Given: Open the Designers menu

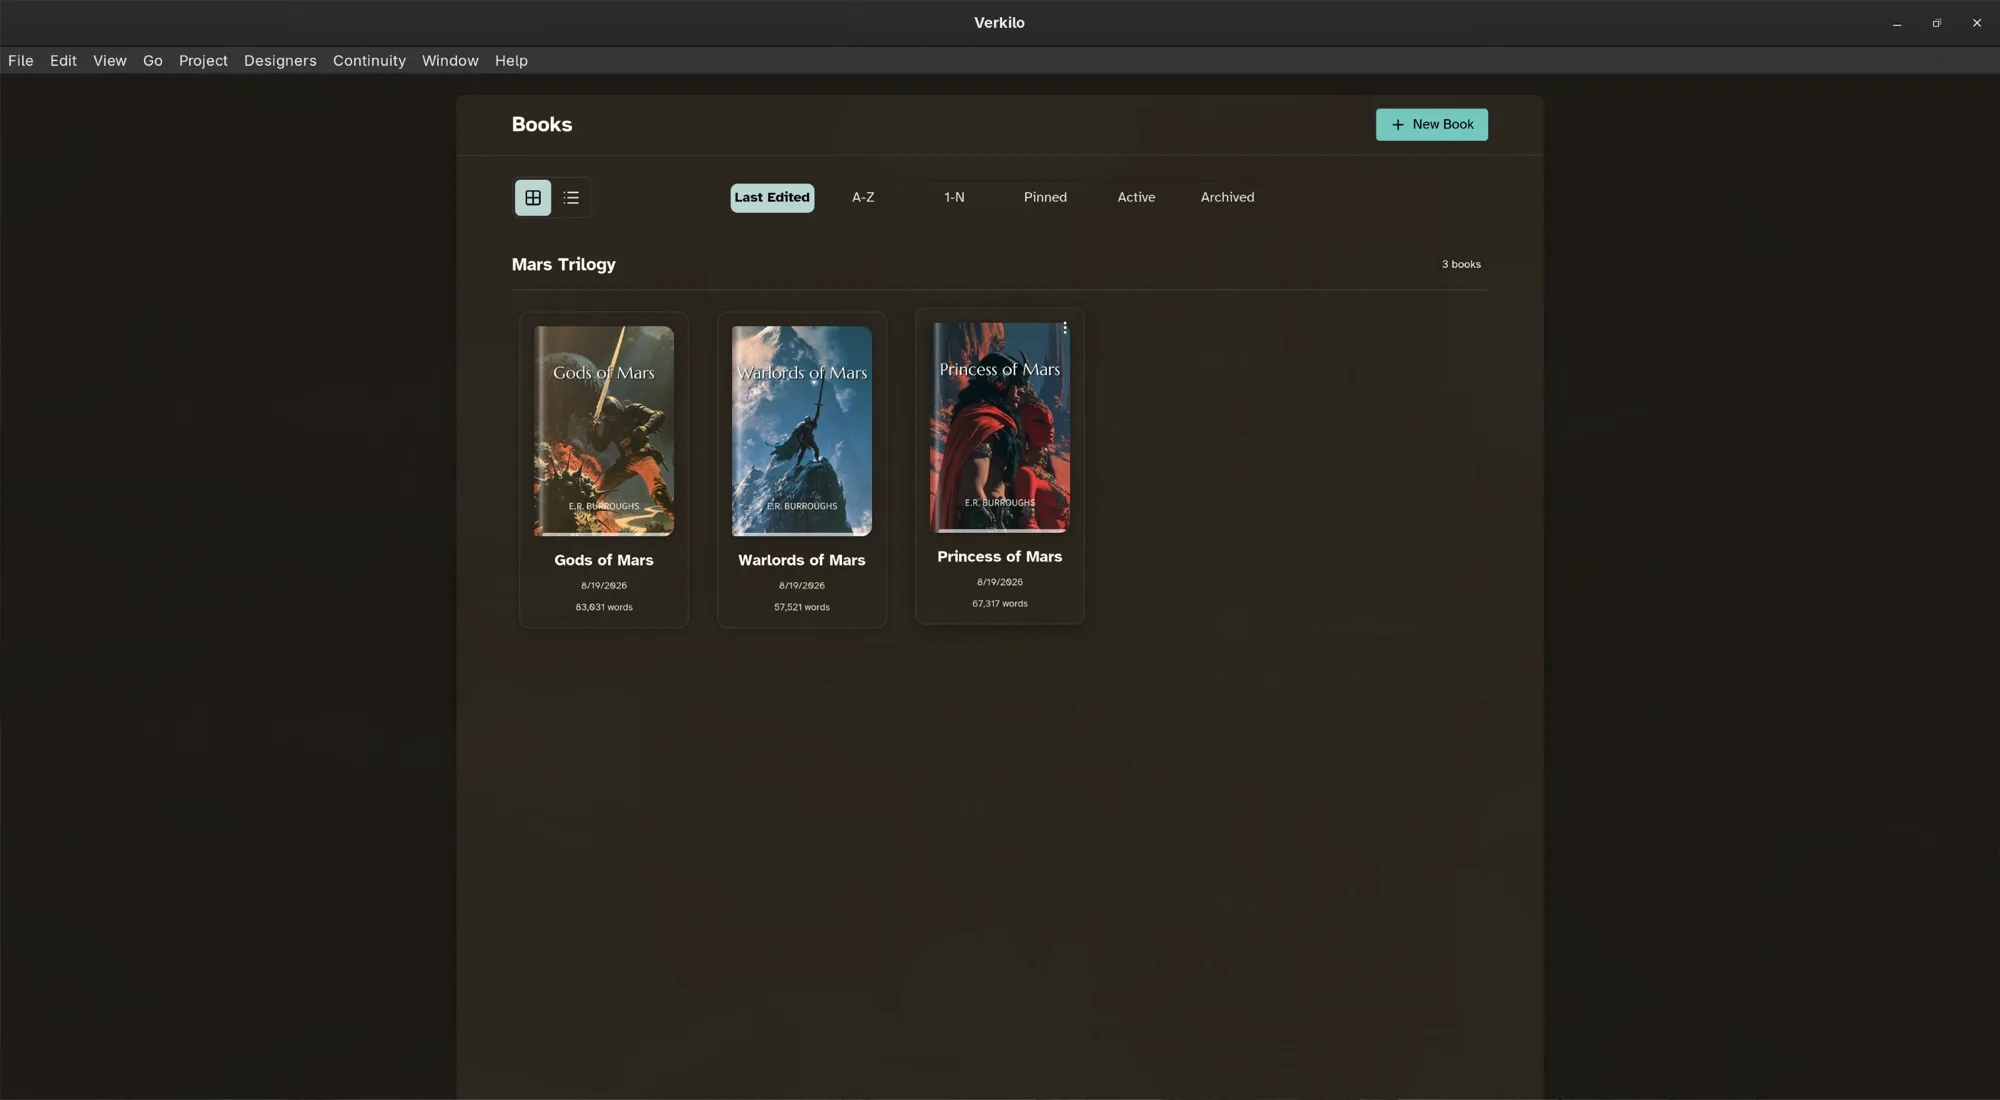Looking at the screenshot, I should (280, 61).
